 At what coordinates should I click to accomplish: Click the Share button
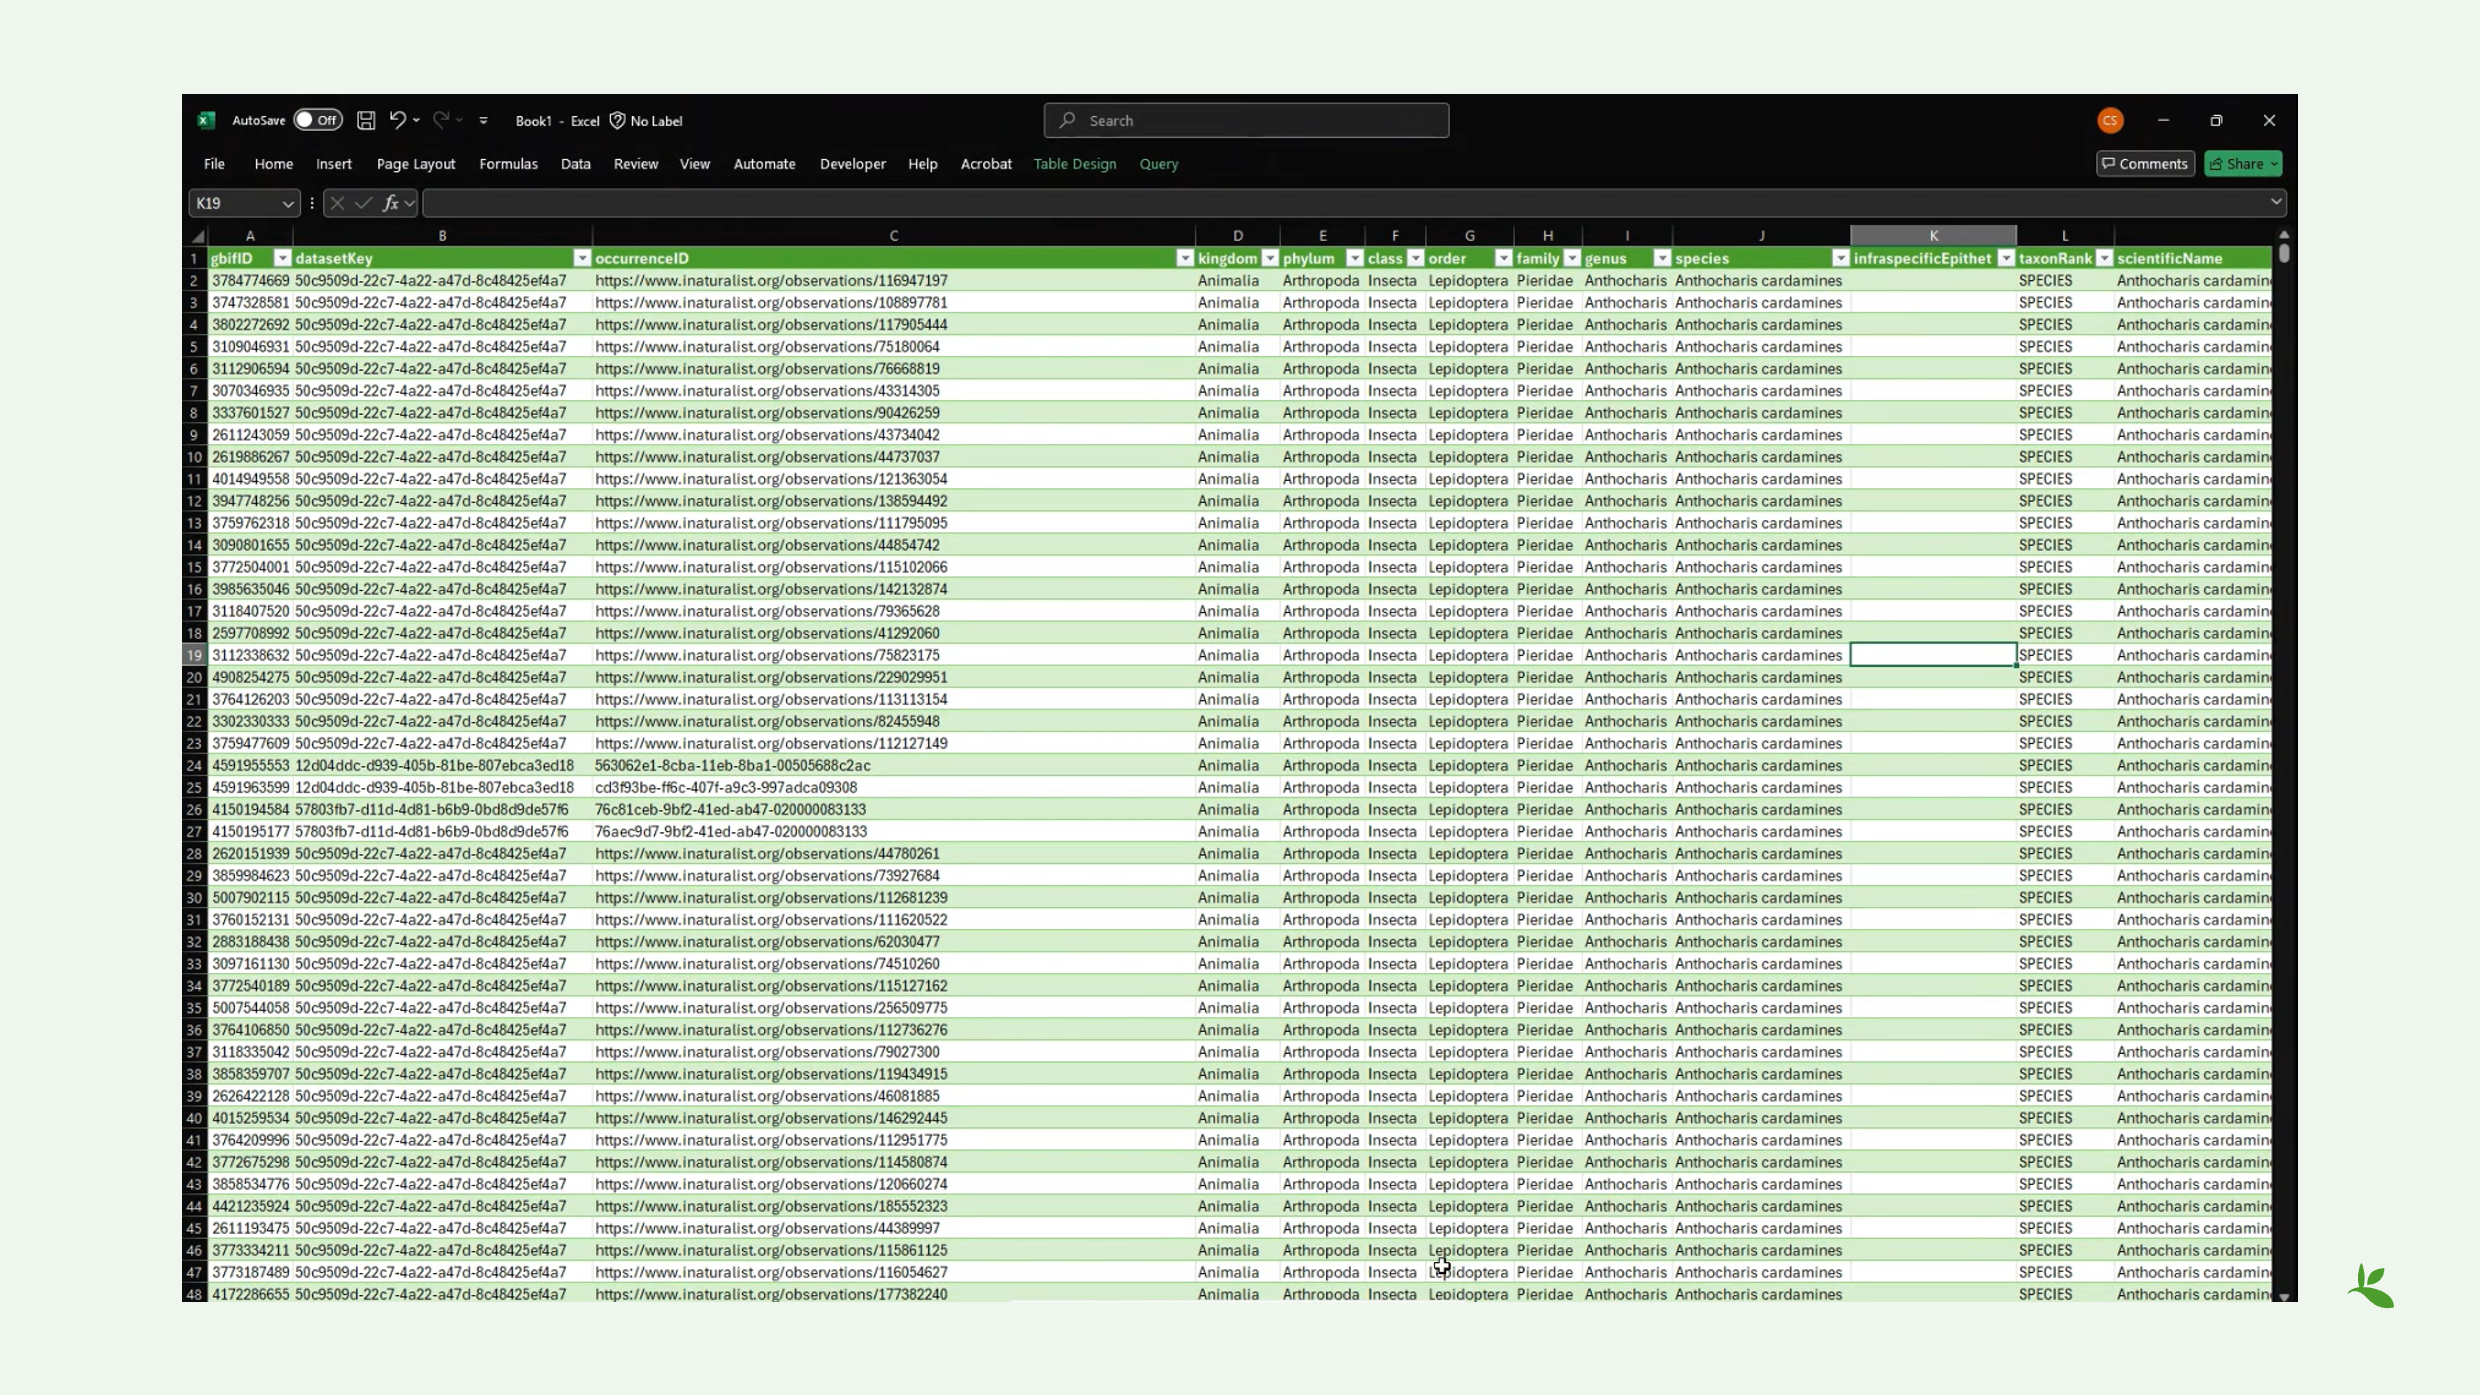[2242, 163]
